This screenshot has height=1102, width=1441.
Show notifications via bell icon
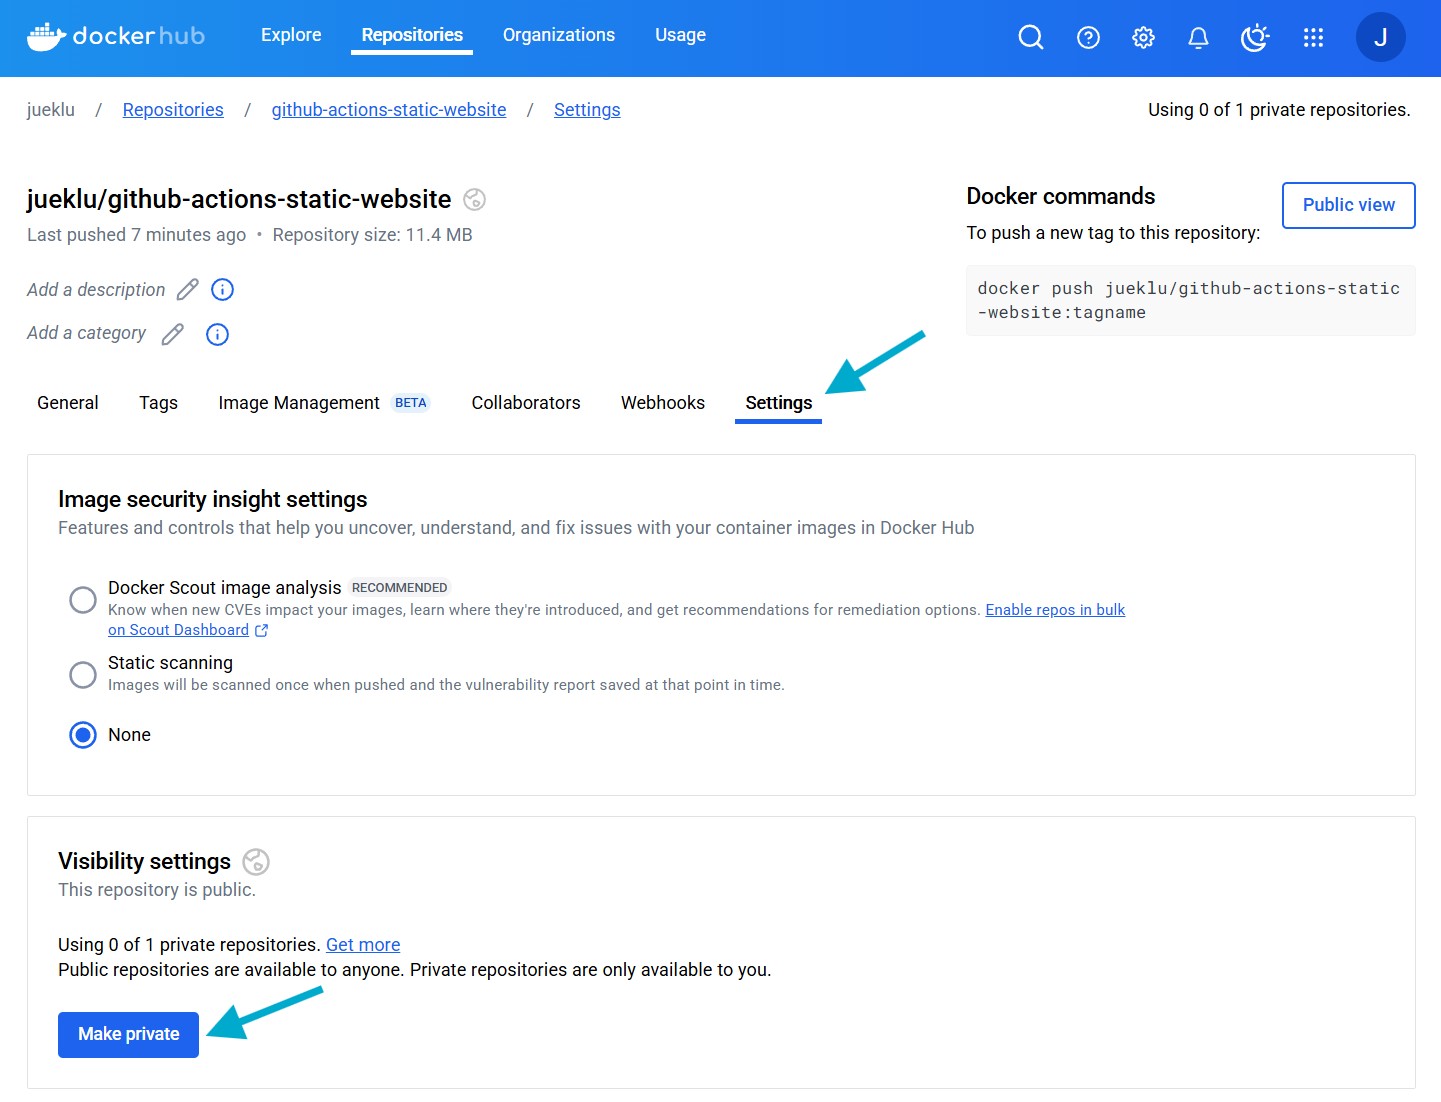click(1198, 37)
